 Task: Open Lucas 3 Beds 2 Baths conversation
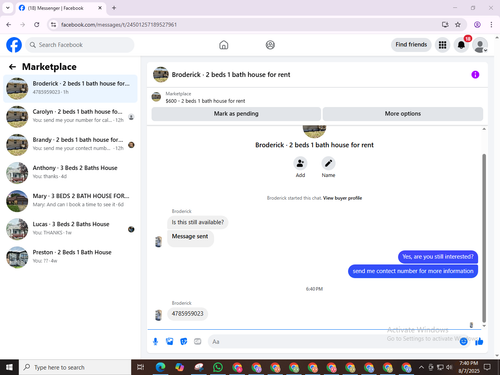click(x=70, y=229)
